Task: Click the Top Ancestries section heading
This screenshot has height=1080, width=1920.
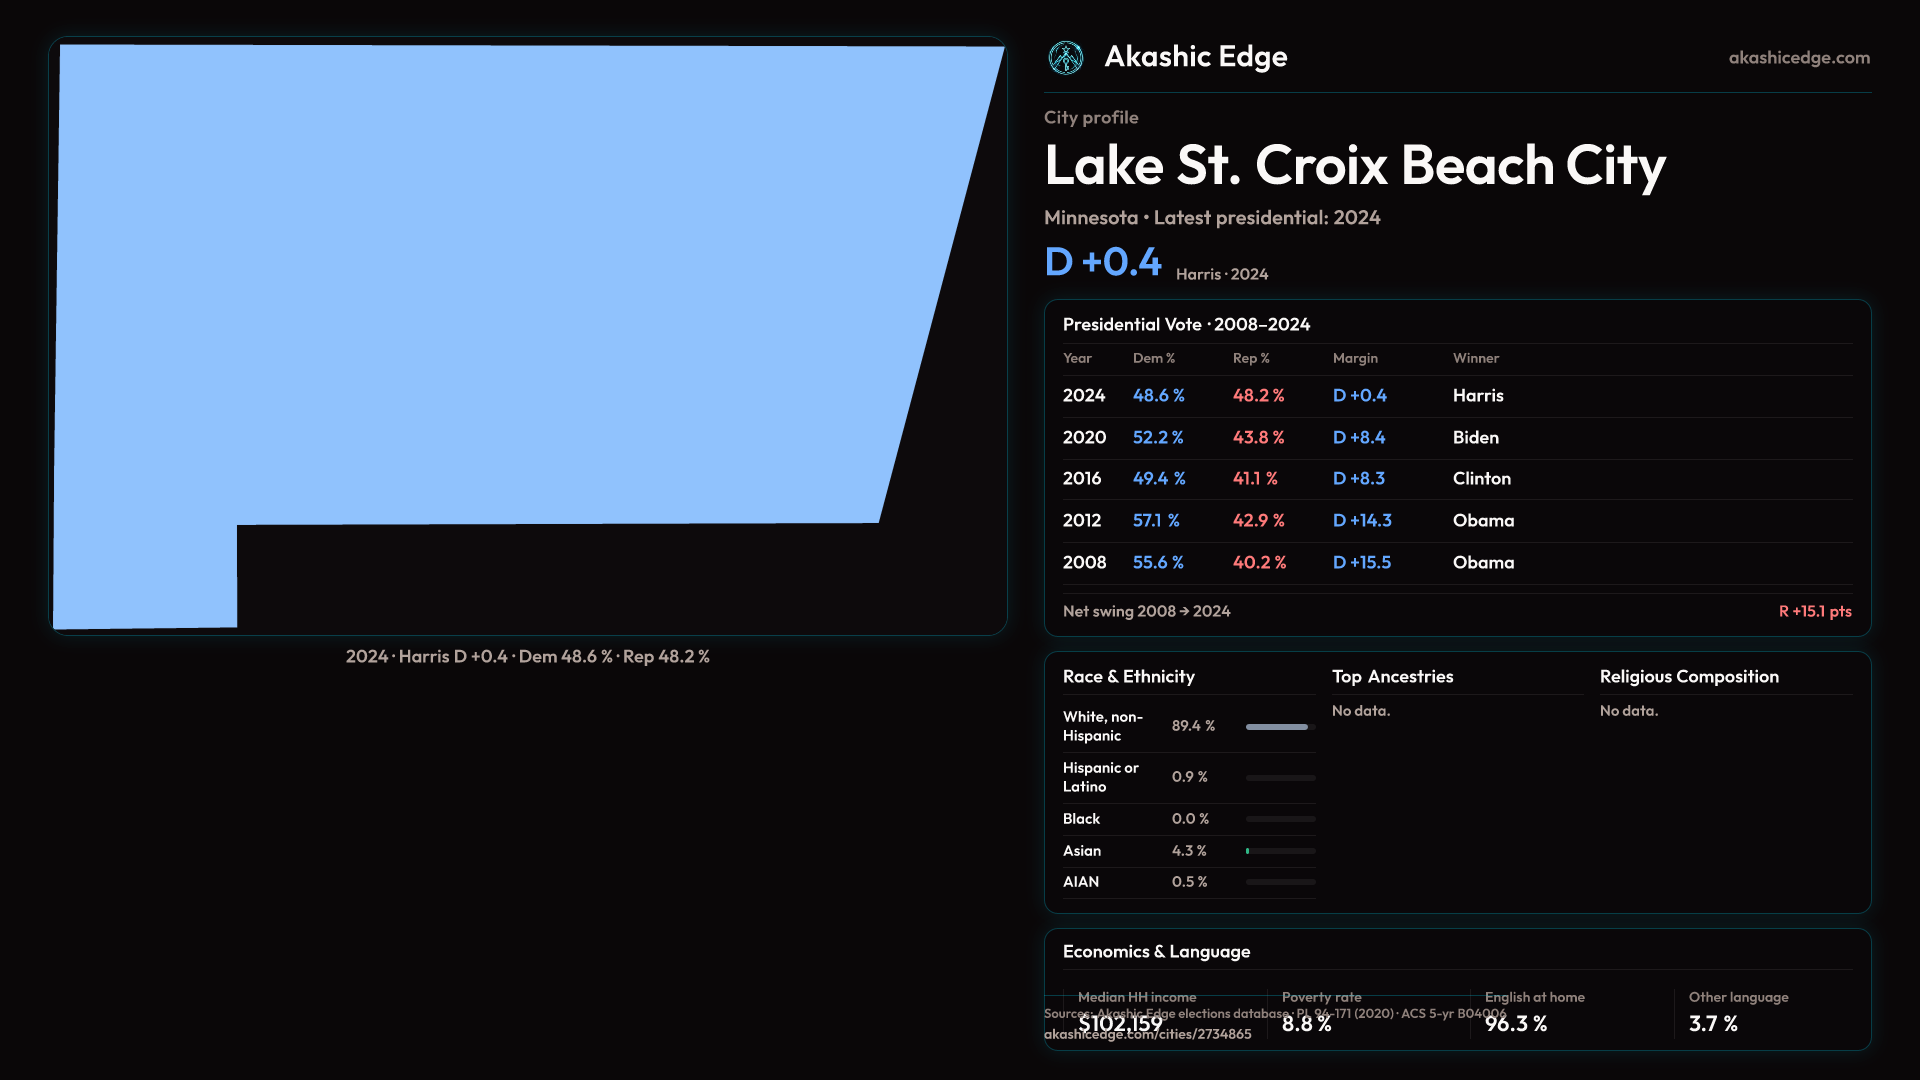Action: point(1392,677)
